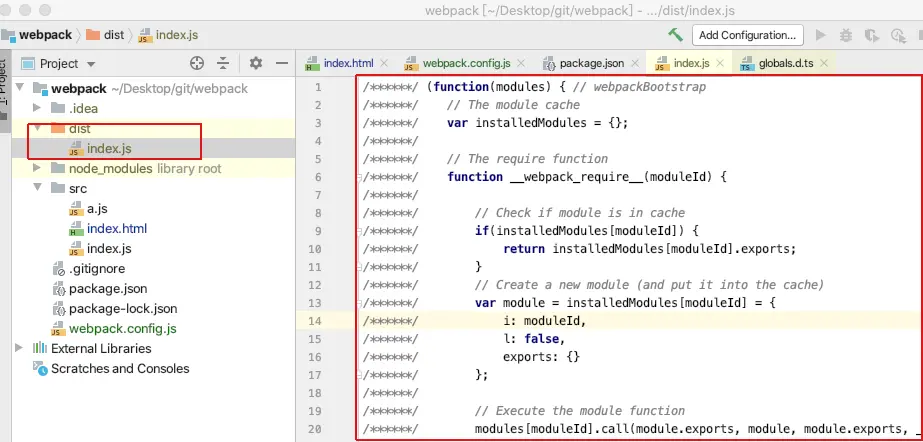
Task: Collapse the webpack root folder
Action: click(x=21, y=88)
